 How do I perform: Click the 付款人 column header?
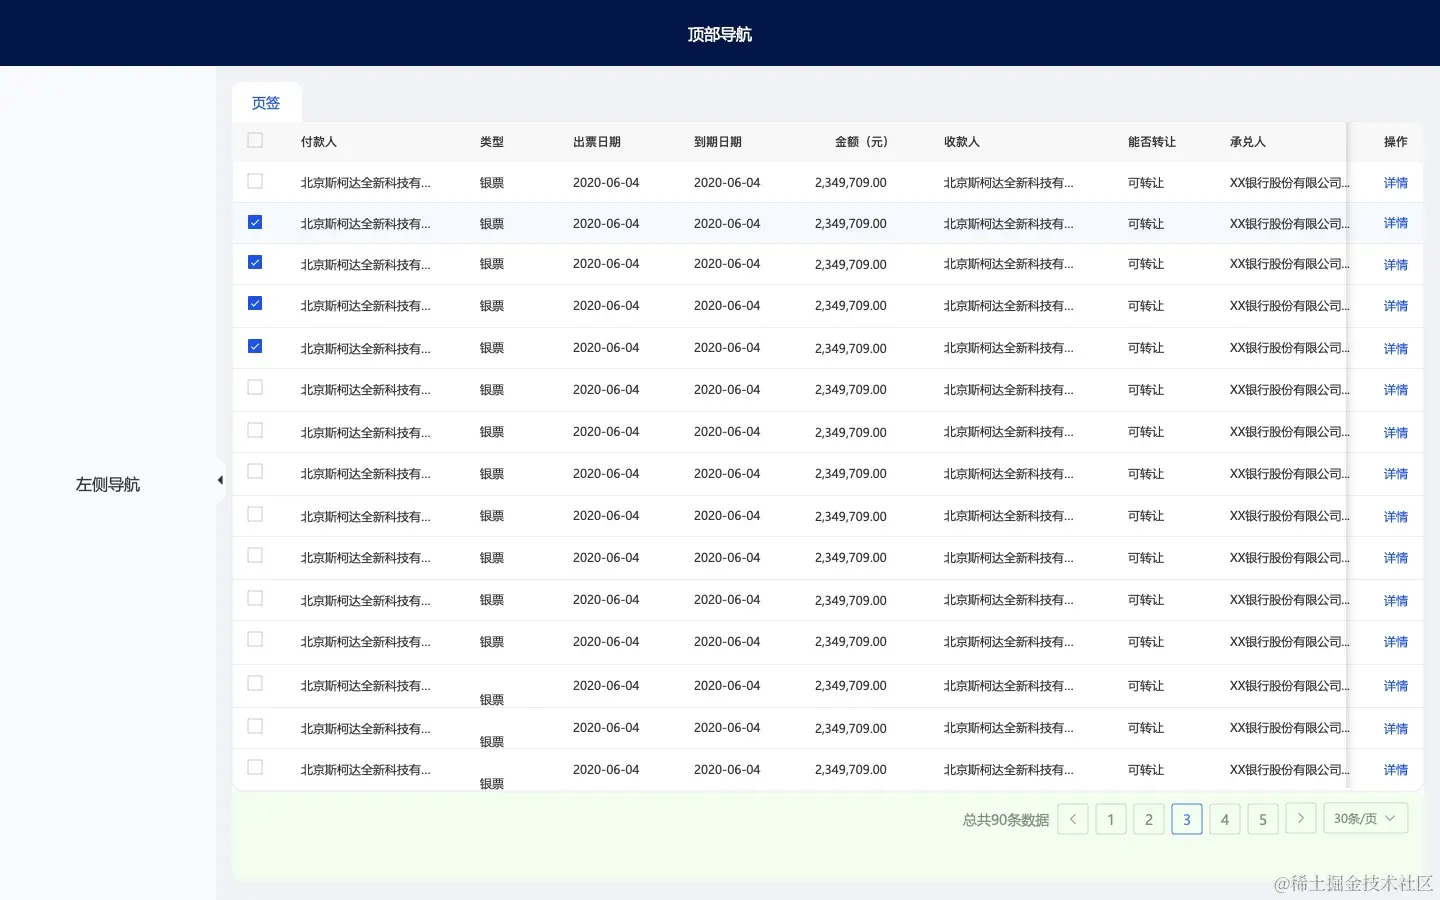tap(319, 142)
